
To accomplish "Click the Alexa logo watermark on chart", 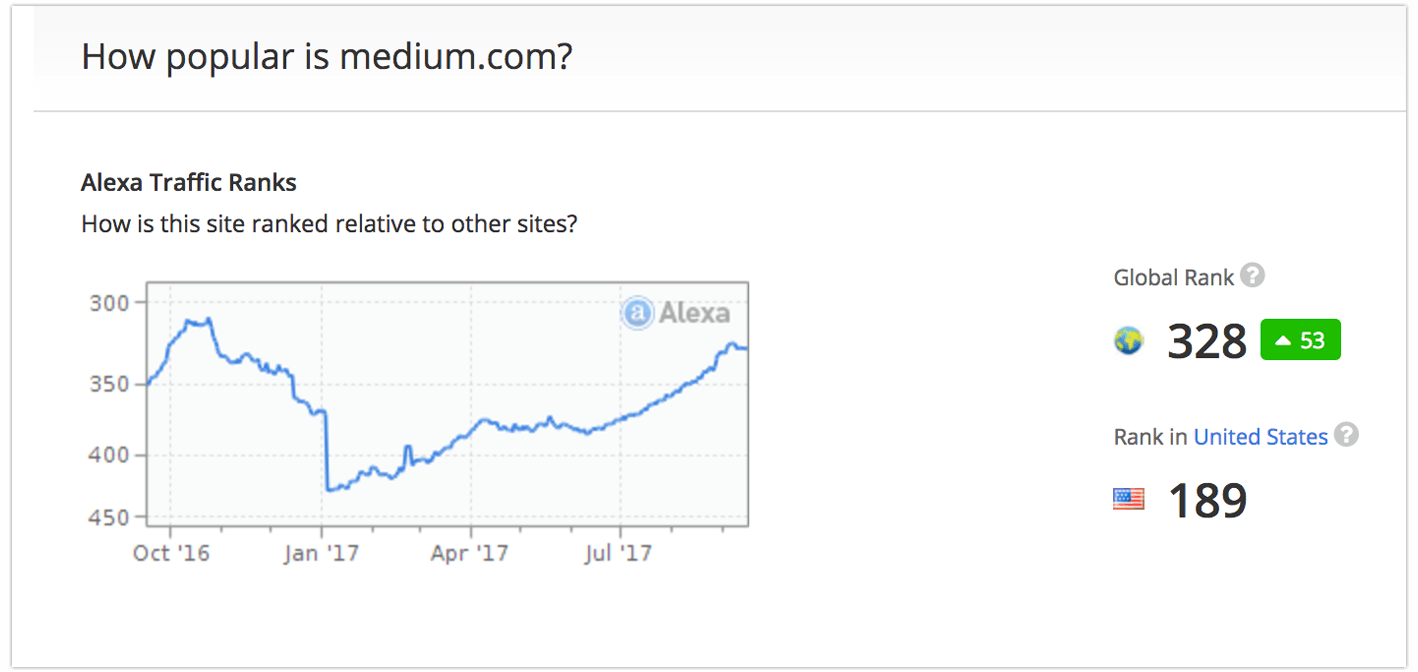I will point(675,313).
